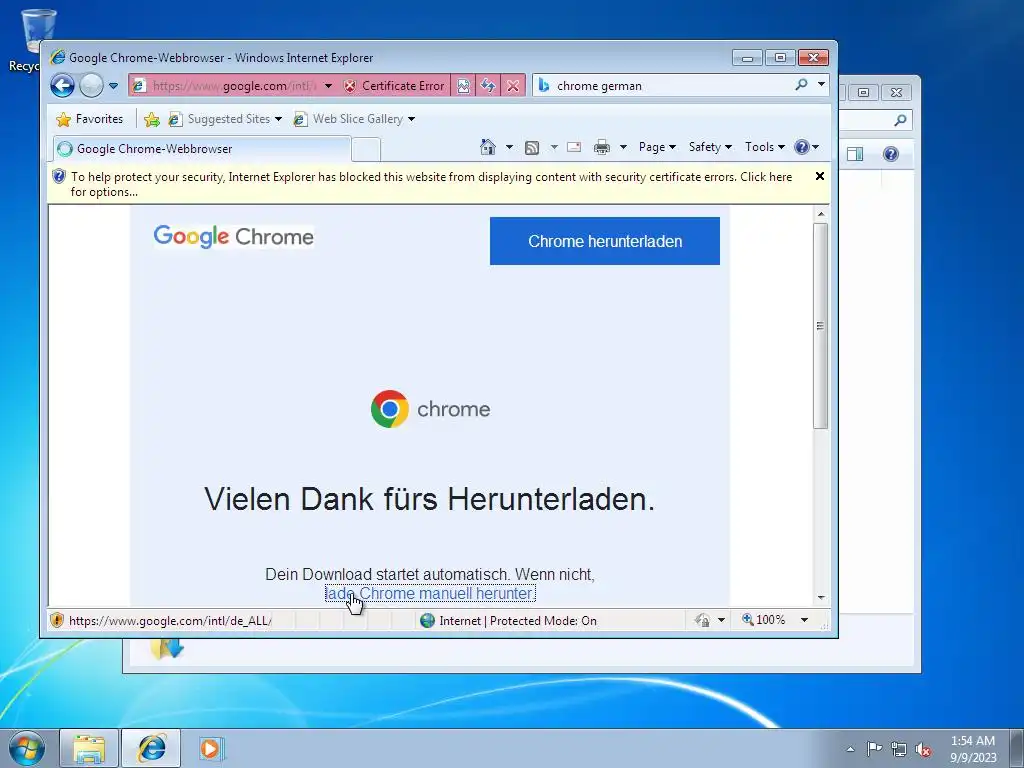
Task: Launch Windows Media Player from taskbar
Action: click(212, 748)
